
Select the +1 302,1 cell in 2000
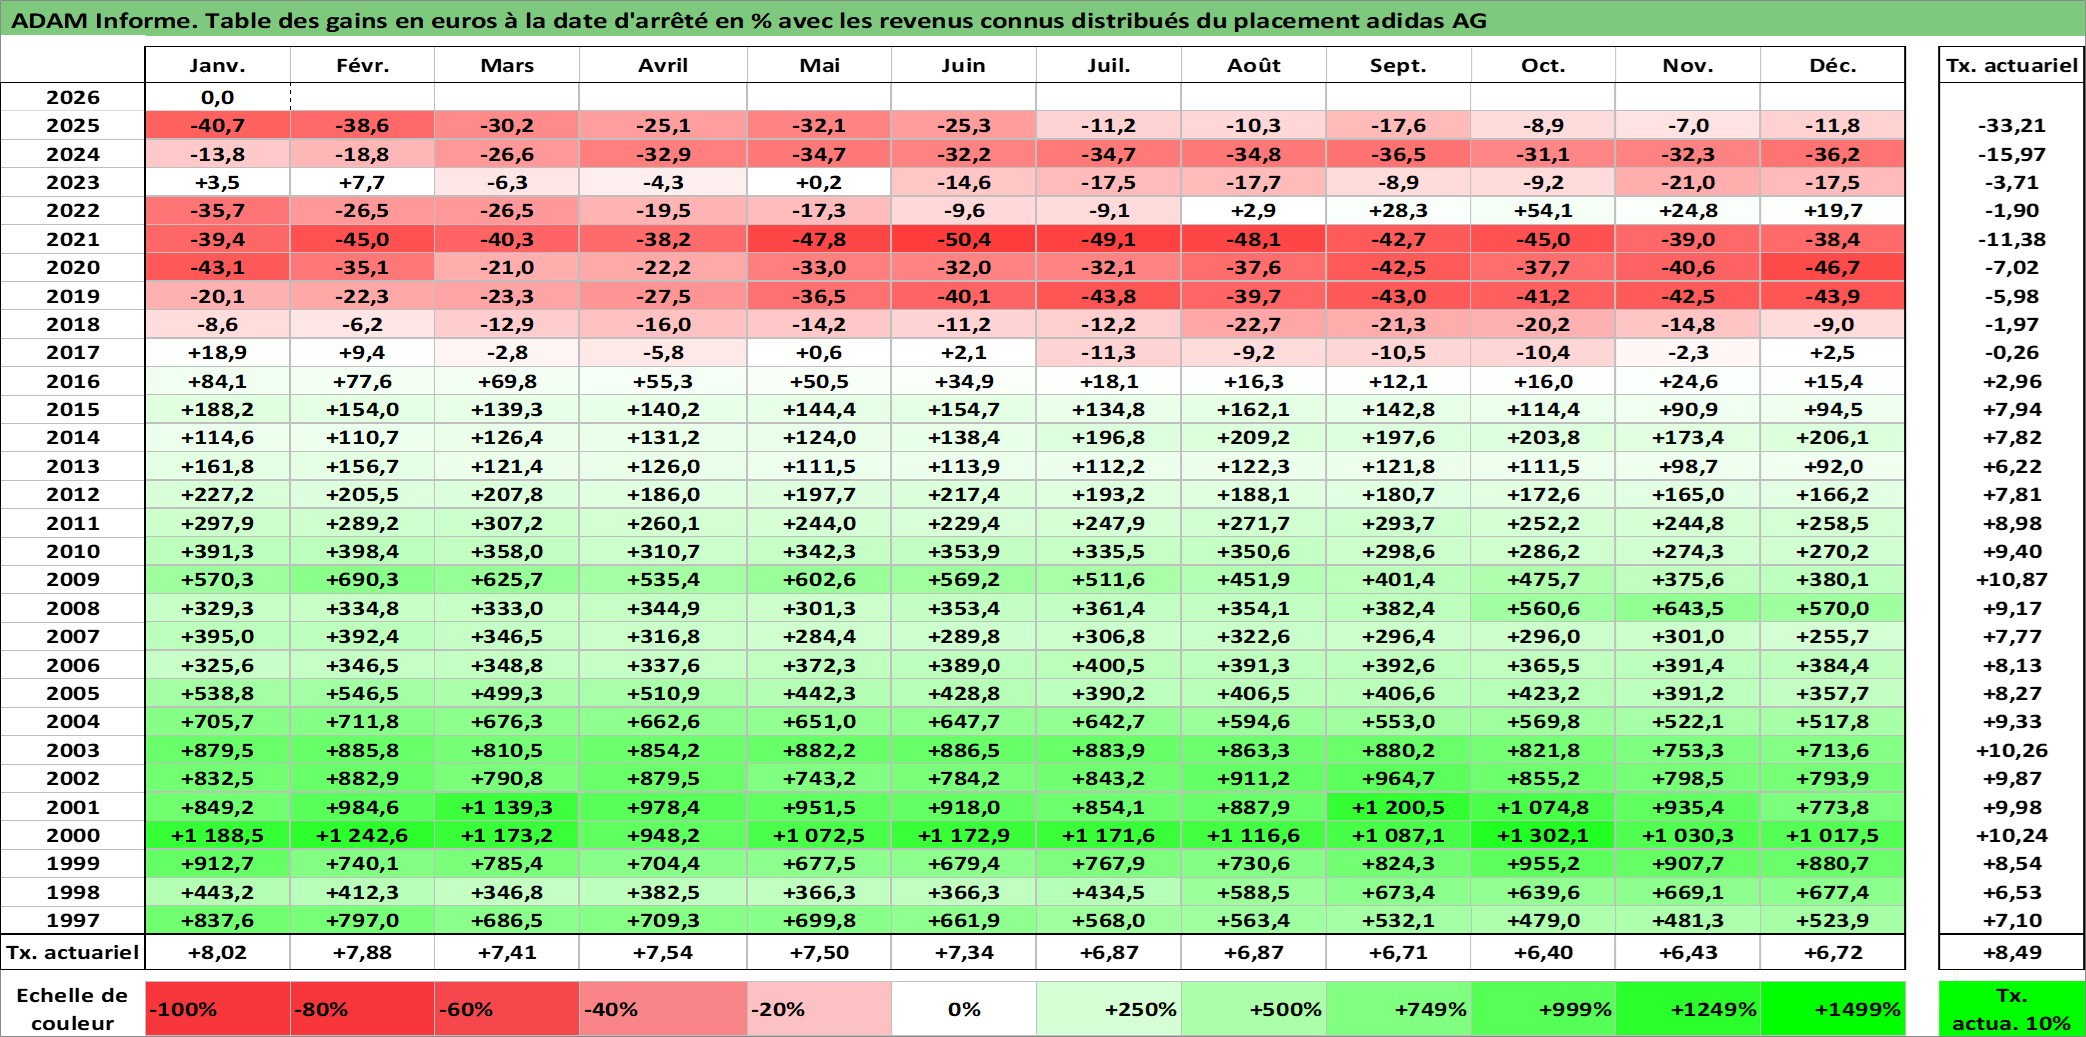coord(1543,835)
